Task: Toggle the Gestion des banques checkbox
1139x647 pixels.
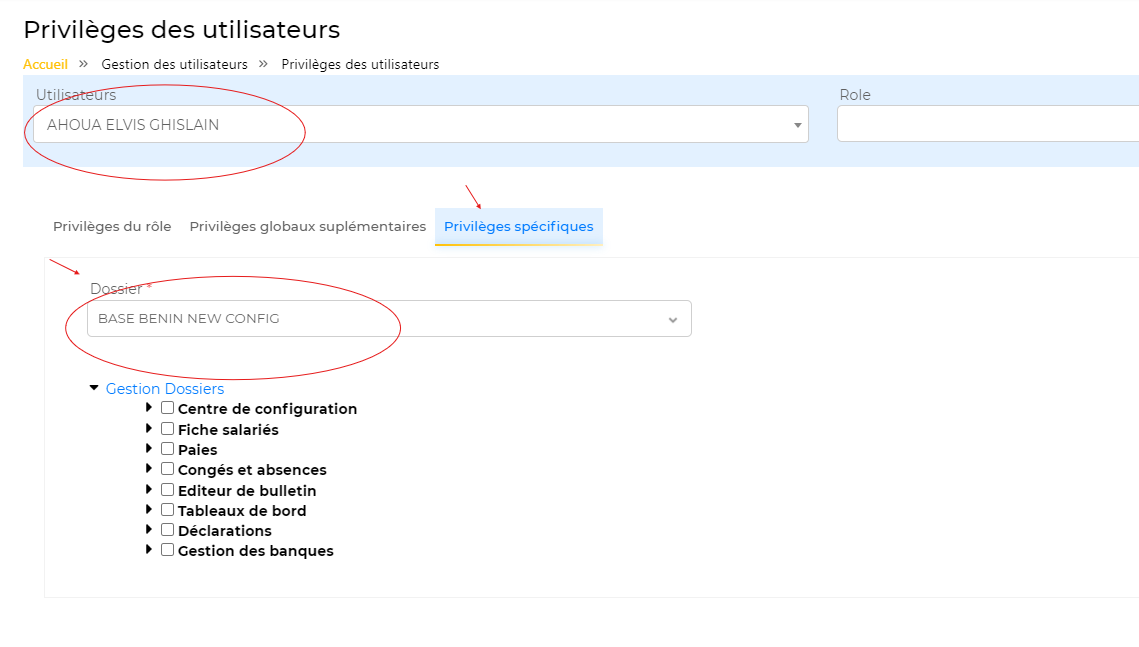Action: pos(168,549)
